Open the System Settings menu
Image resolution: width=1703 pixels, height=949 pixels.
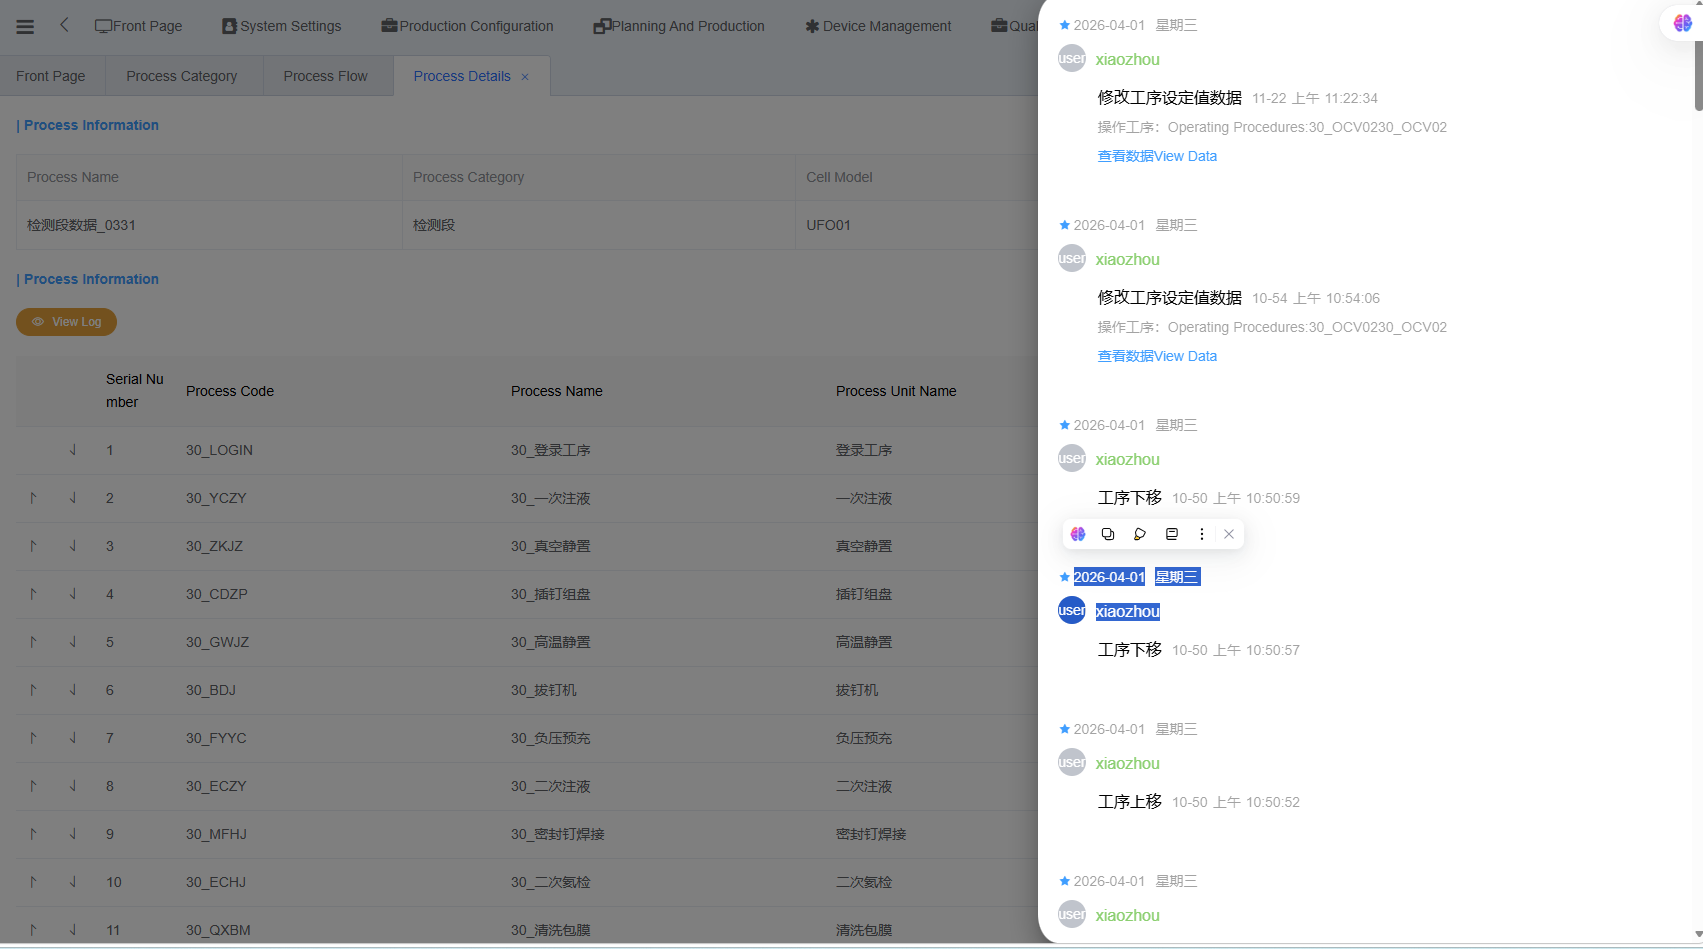[x=281, y=26]
